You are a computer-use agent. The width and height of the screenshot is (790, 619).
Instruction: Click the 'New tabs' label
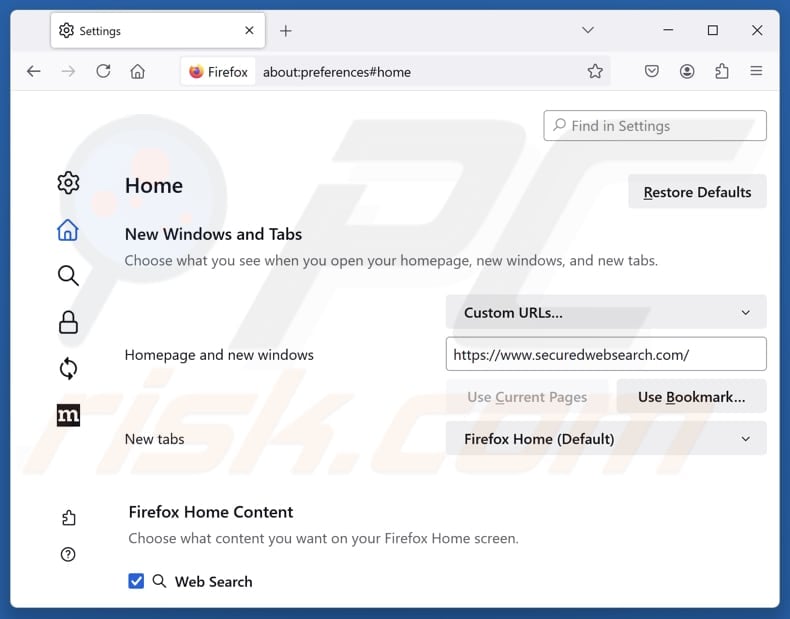coord(154,439)
